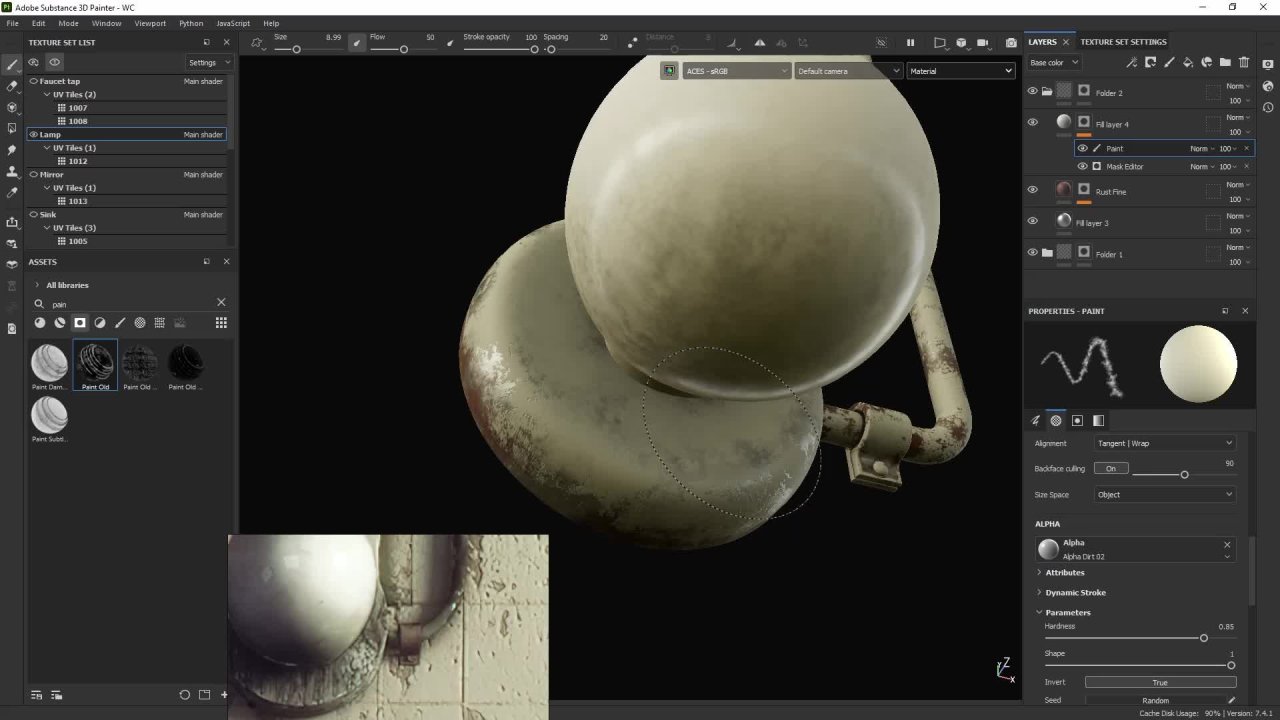Open the Base color channel dropdown
This screenshot has height=720, width=1280.
click(1053, 62)
